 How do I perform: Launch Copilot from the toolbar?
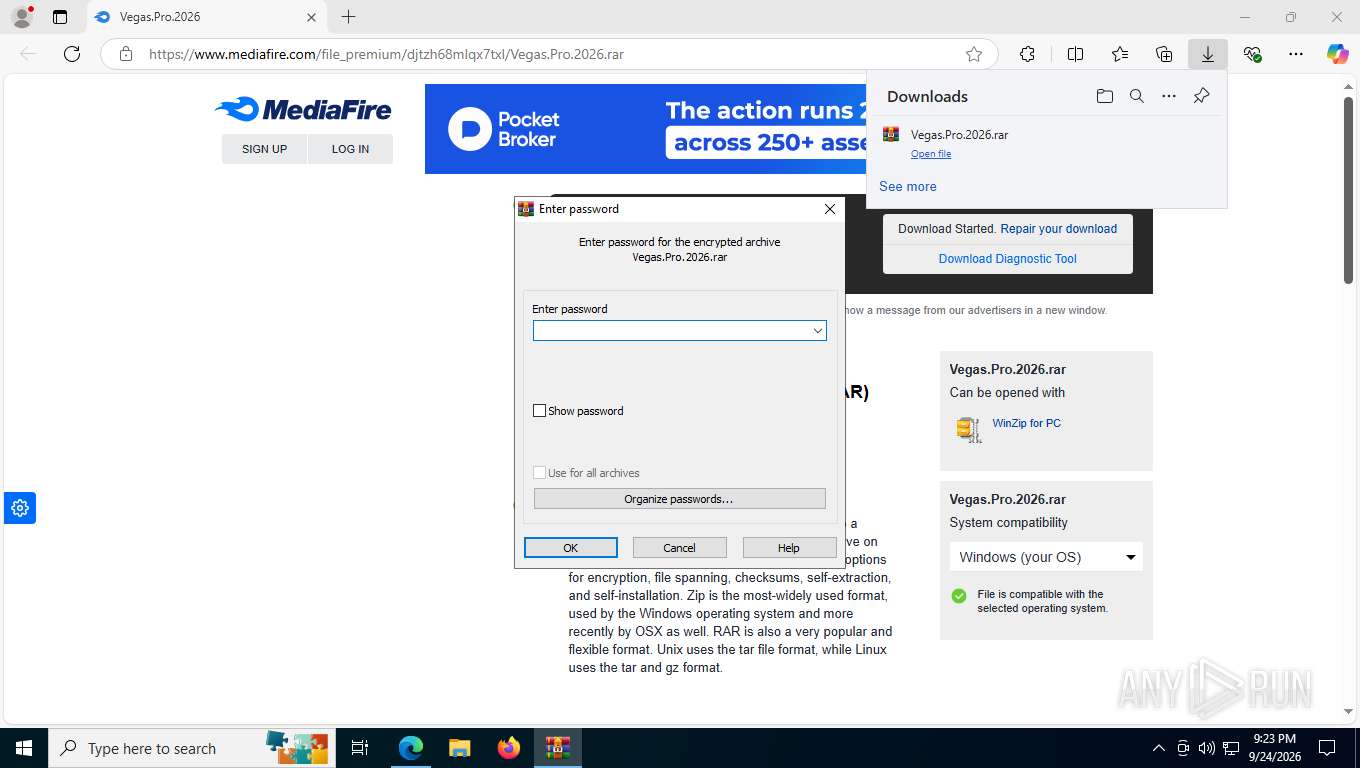click(1338, 54)
